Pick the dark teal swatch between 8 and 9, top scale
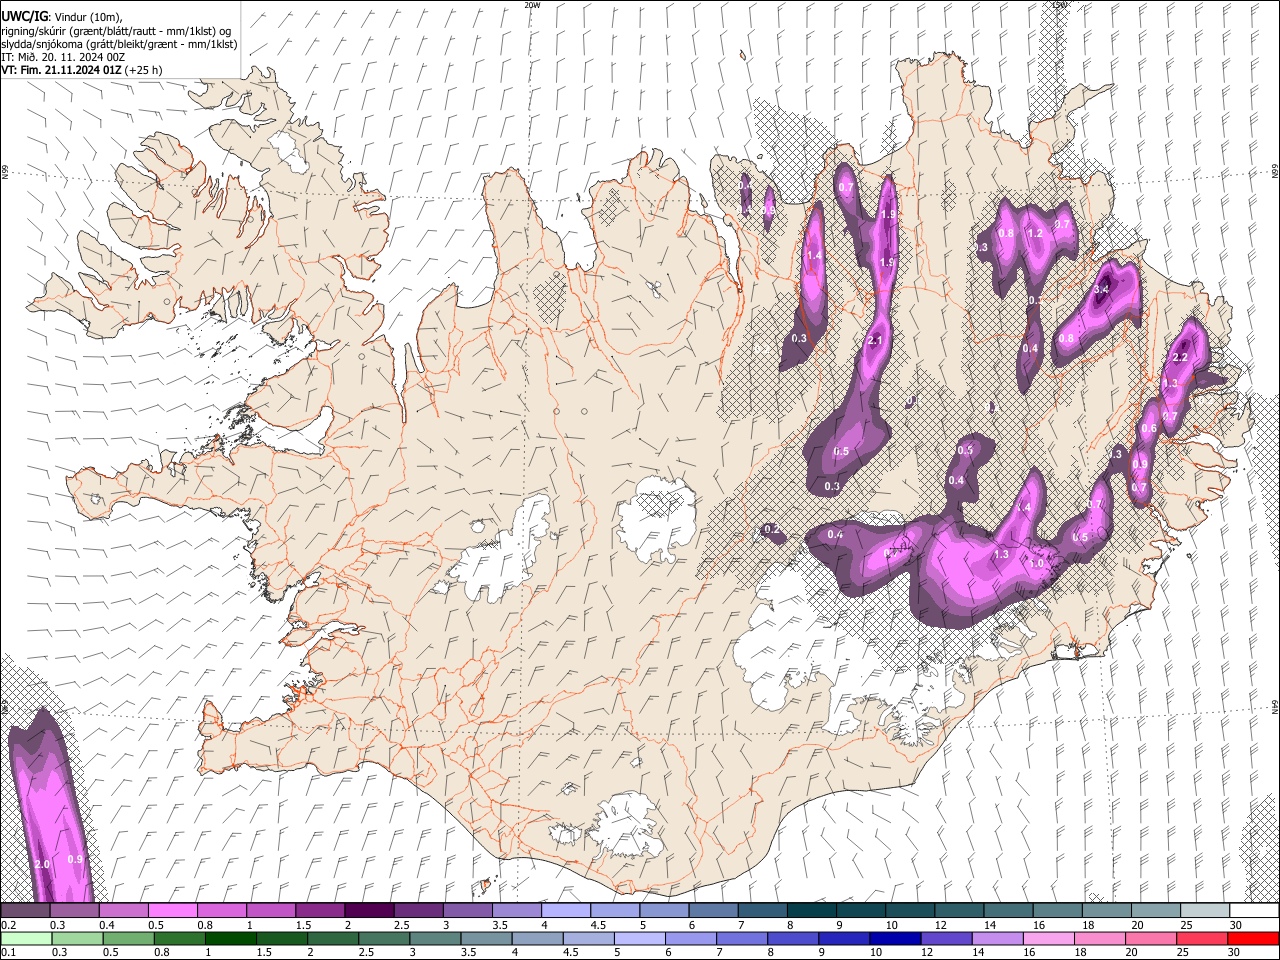Viewport: 1280px width, 960px height. 812,911
